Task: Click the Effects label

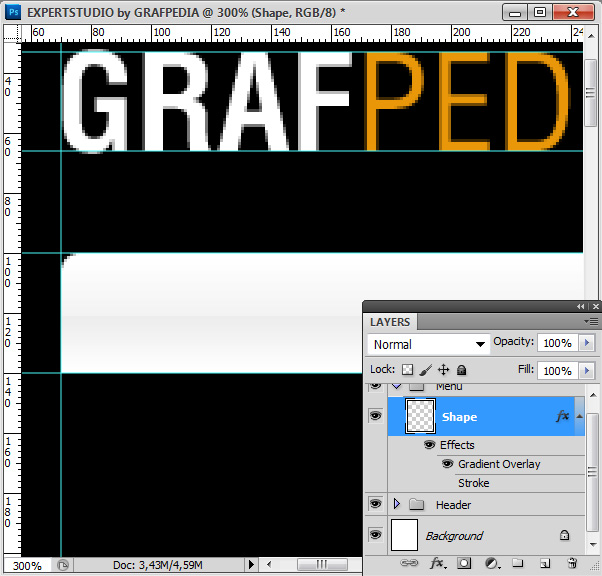Action: 457,445
